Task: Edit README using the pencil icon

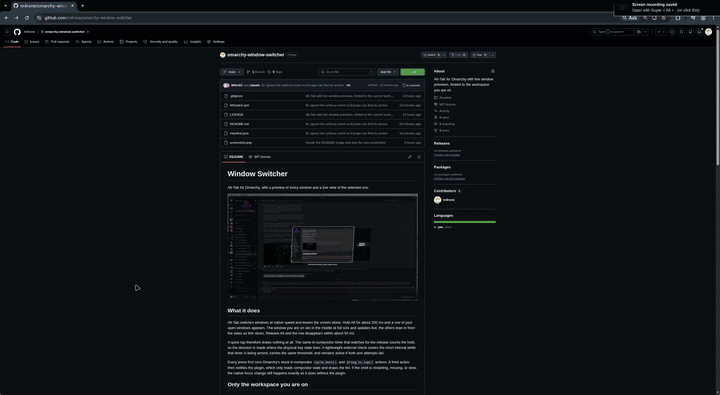Action: click(x=410, y=157)
